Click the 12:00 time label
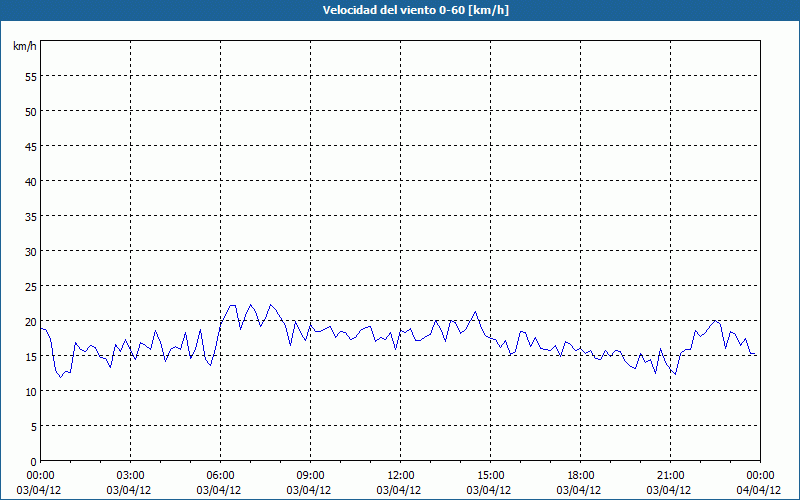This screenshot has width=800, height=500. click(401, 475)
